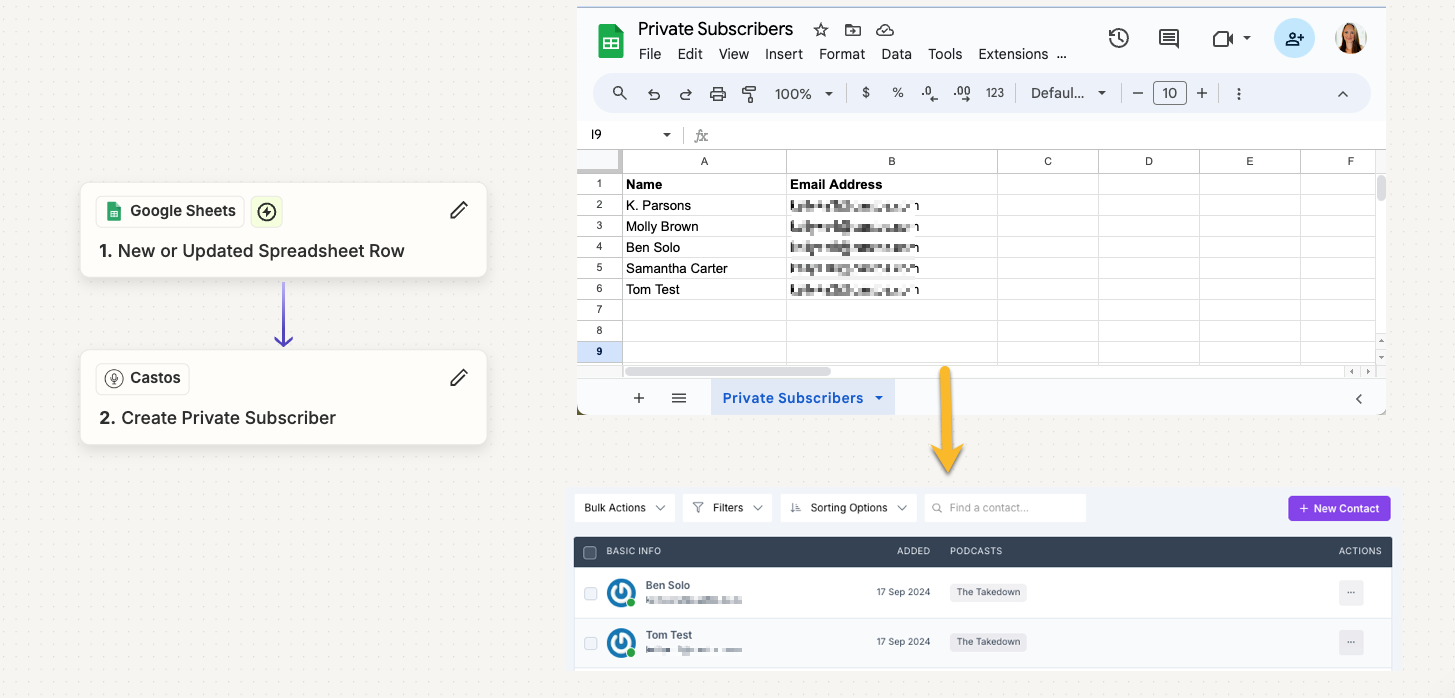Check the cloud save status icon
The image size is (1455, 698).
click(x=885, y=30)
